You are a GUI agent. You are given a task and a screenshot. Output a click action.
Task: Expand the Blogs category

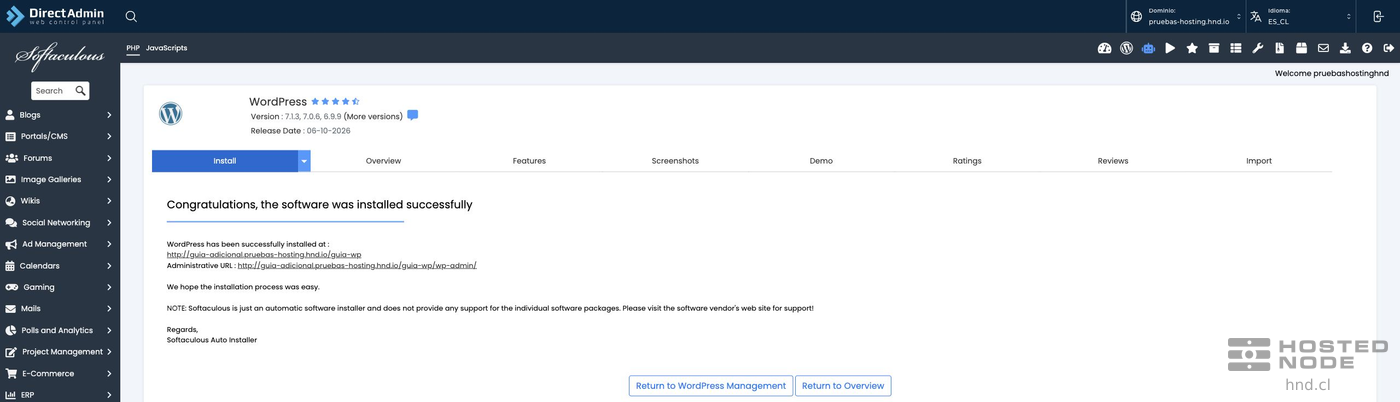pyautogui.click(x=60, y=115)
